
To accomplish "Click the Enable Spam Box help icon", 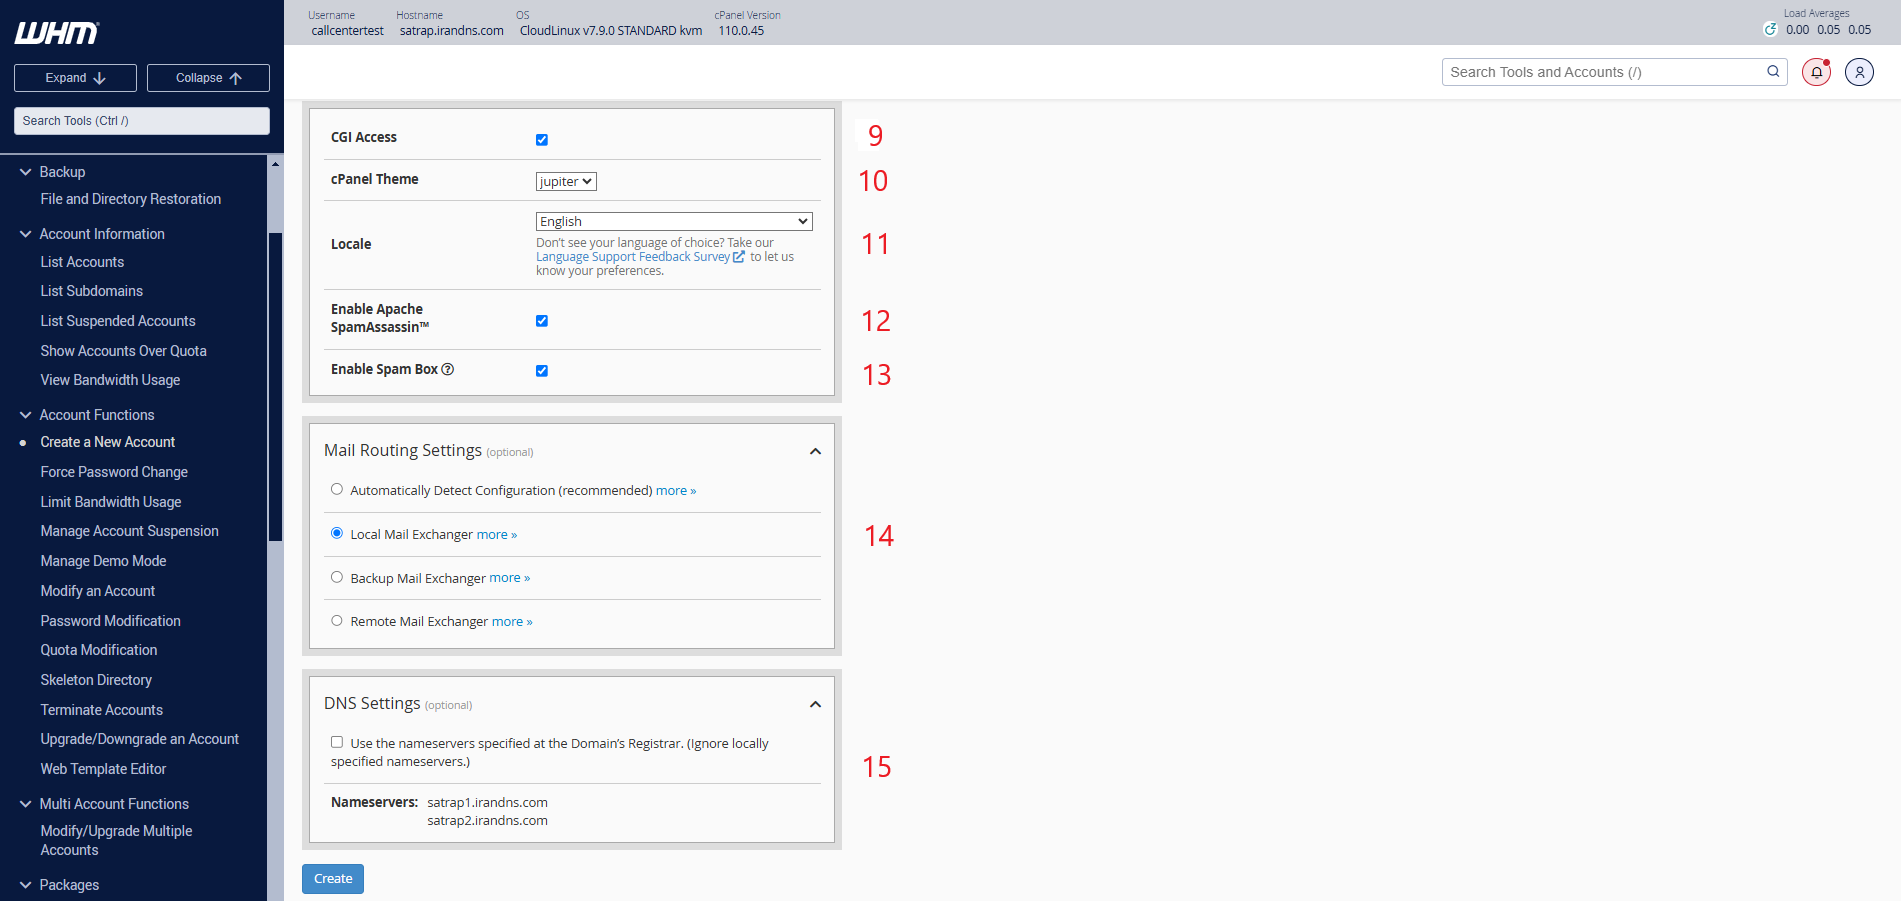I will tap(448, 369).
